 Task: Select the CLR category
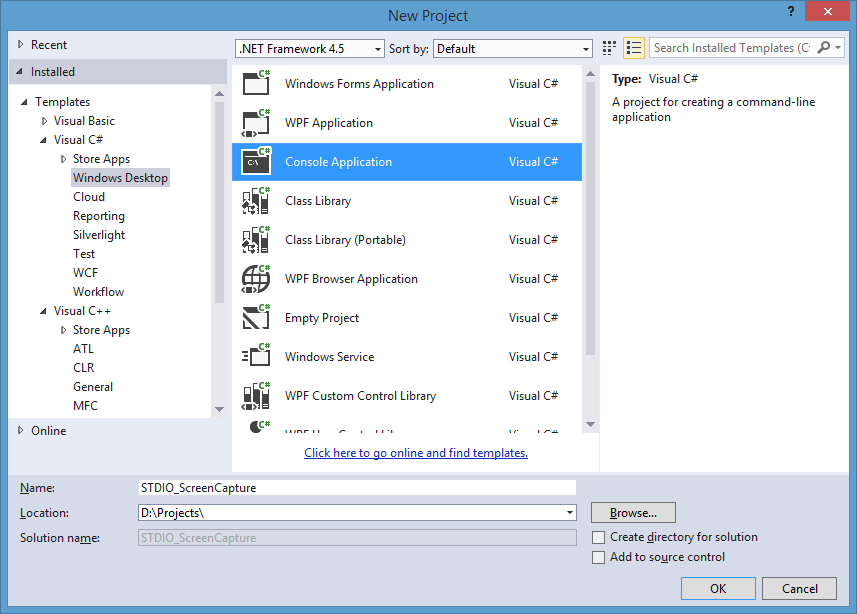[84, 368]
